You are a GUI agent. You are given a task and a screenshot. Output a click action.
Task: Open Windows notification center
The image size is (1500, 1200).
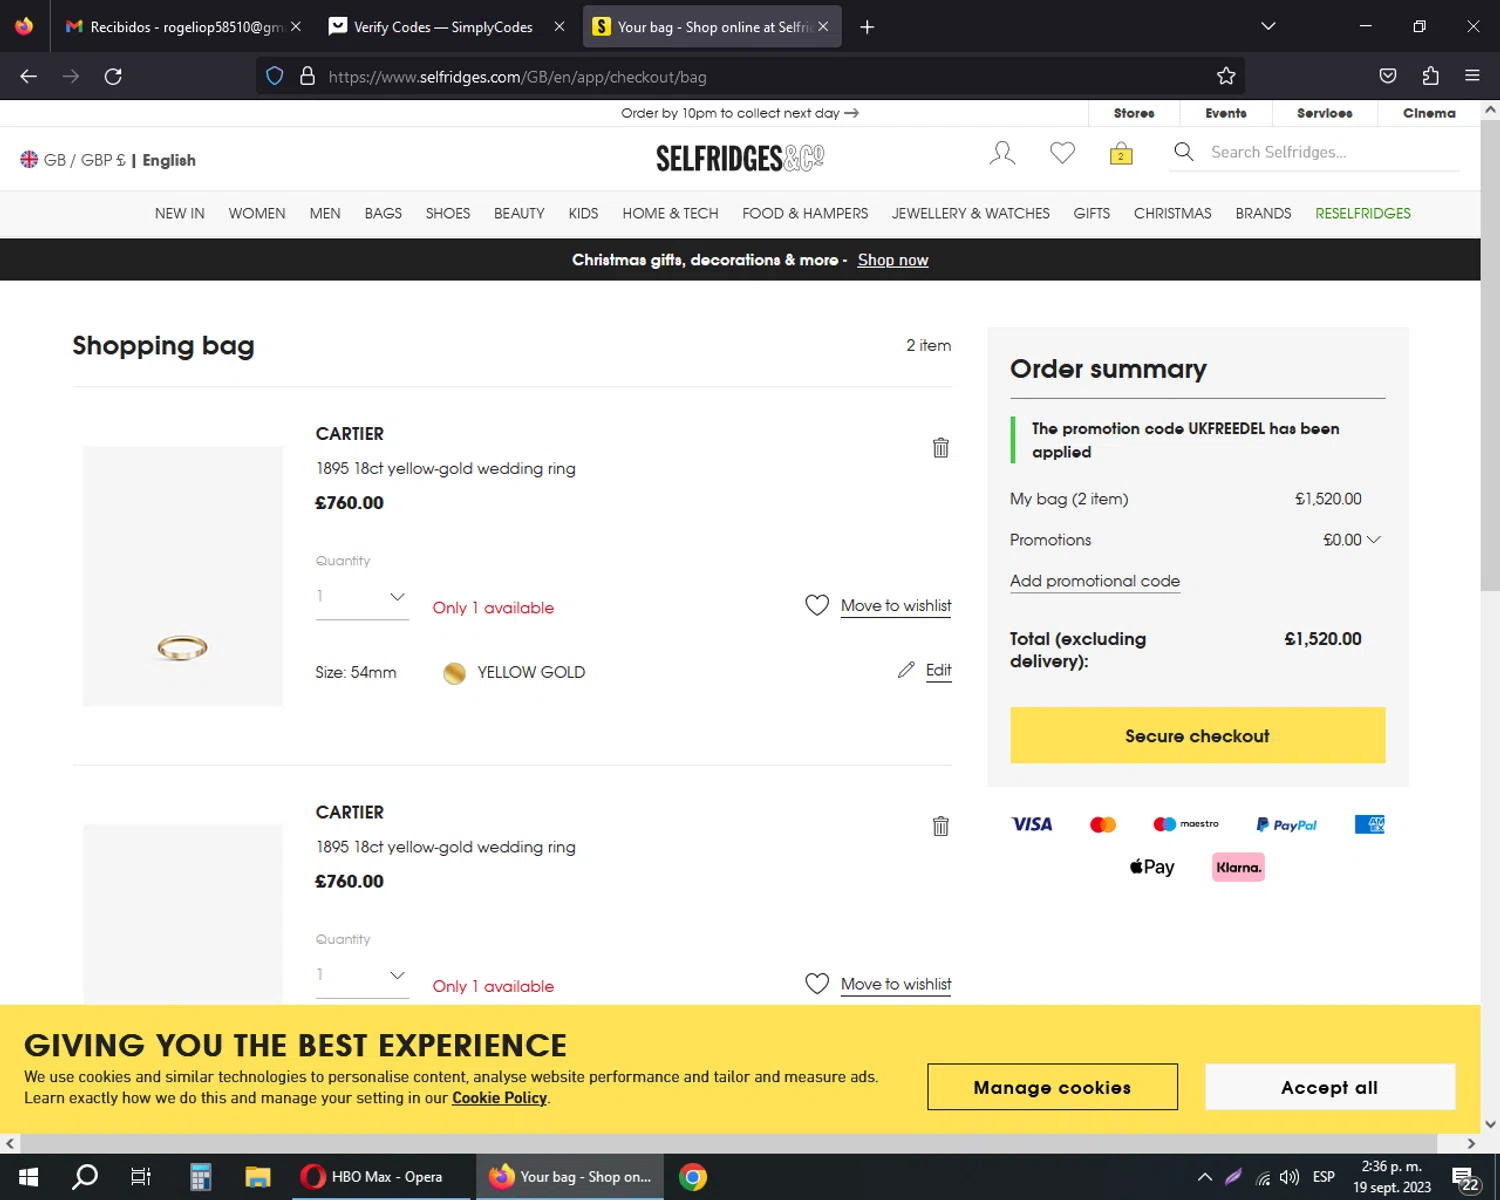(x=1465, y=1178)
